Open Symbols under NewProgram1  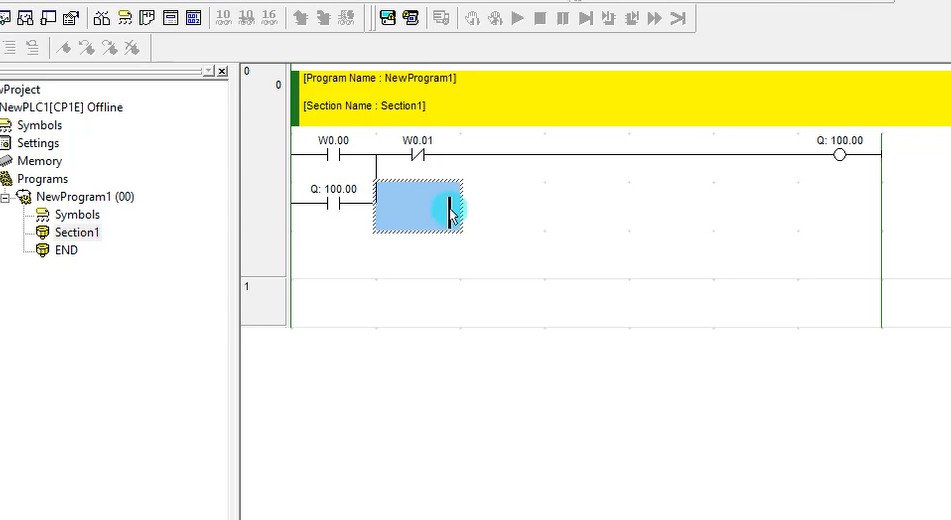tap(77, 215)
